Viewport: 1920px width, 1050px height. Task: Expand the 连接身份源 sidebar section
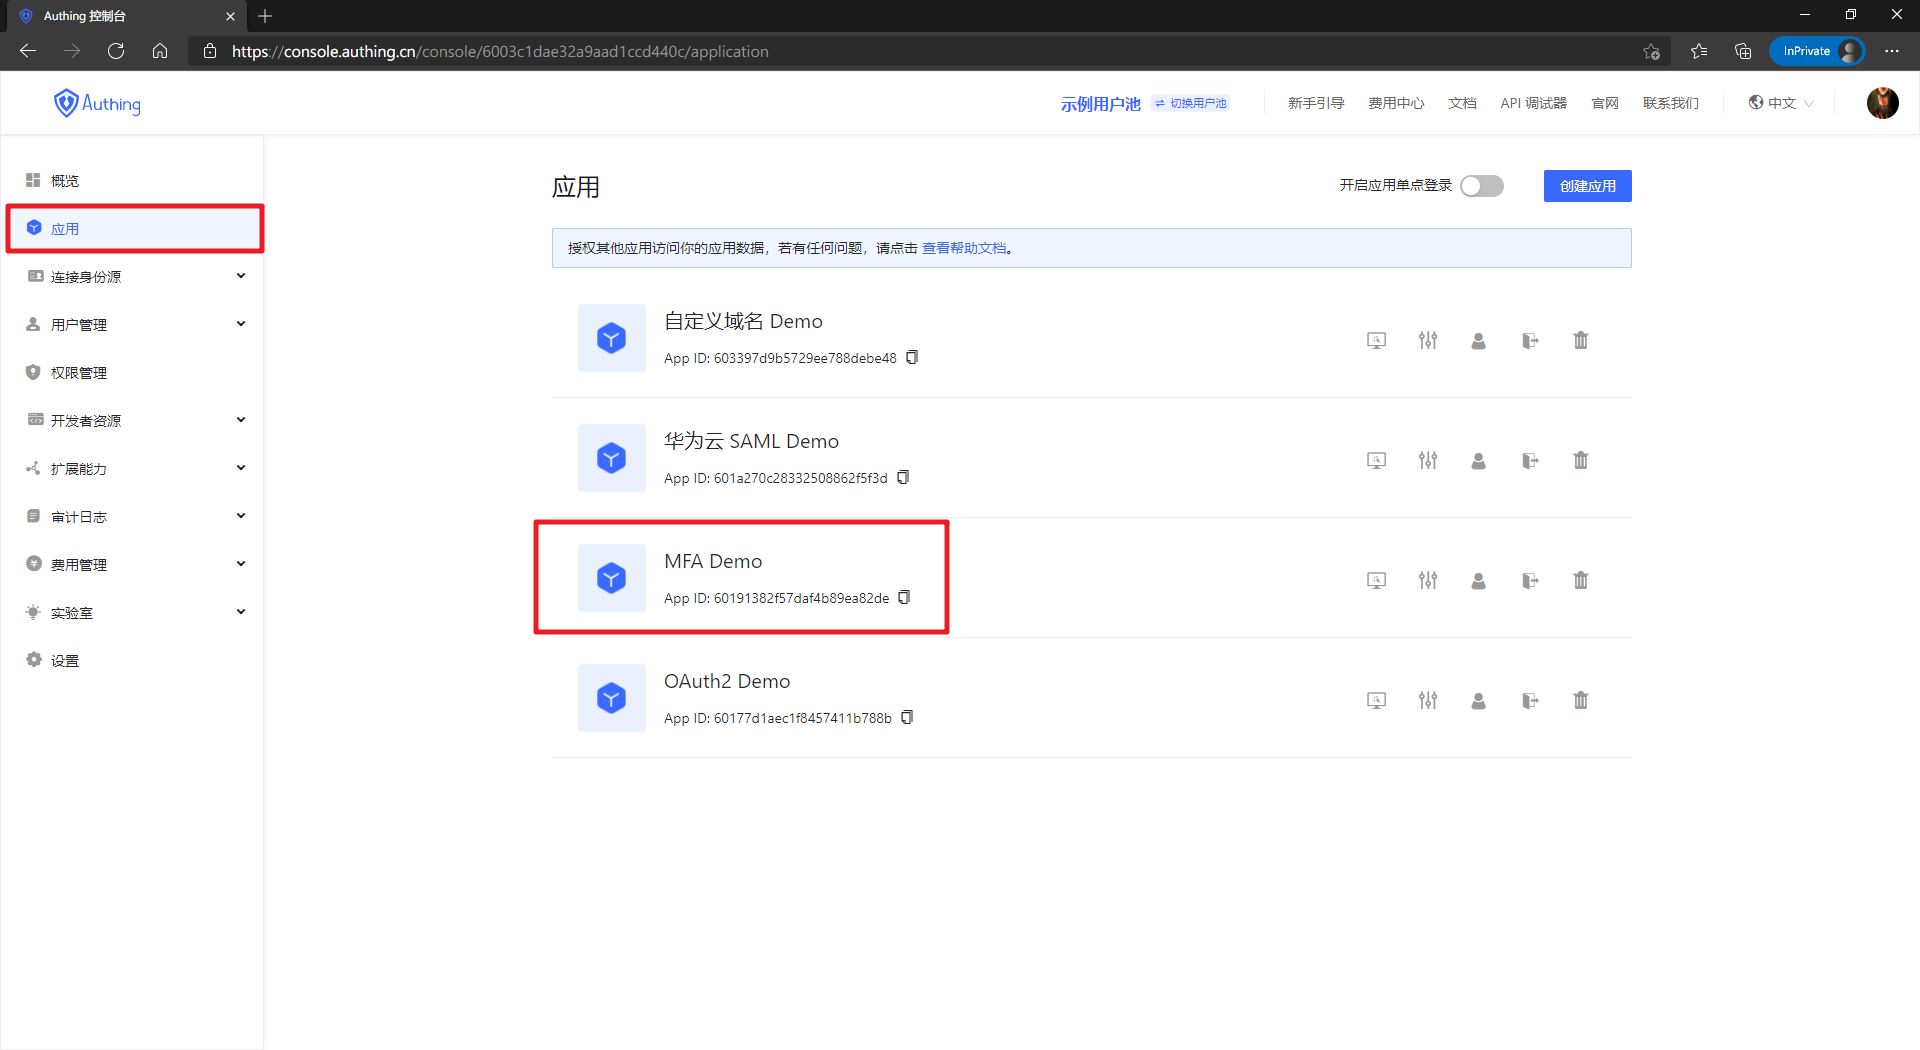click(x=134, y=277)
